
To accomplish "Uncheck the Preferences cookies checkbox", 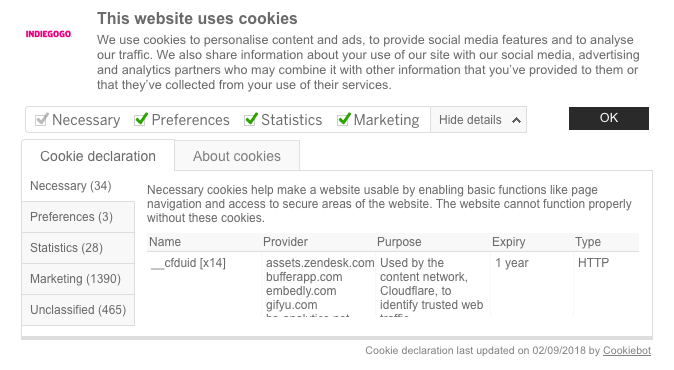I will pyautogui.click(x=141, y=119).
